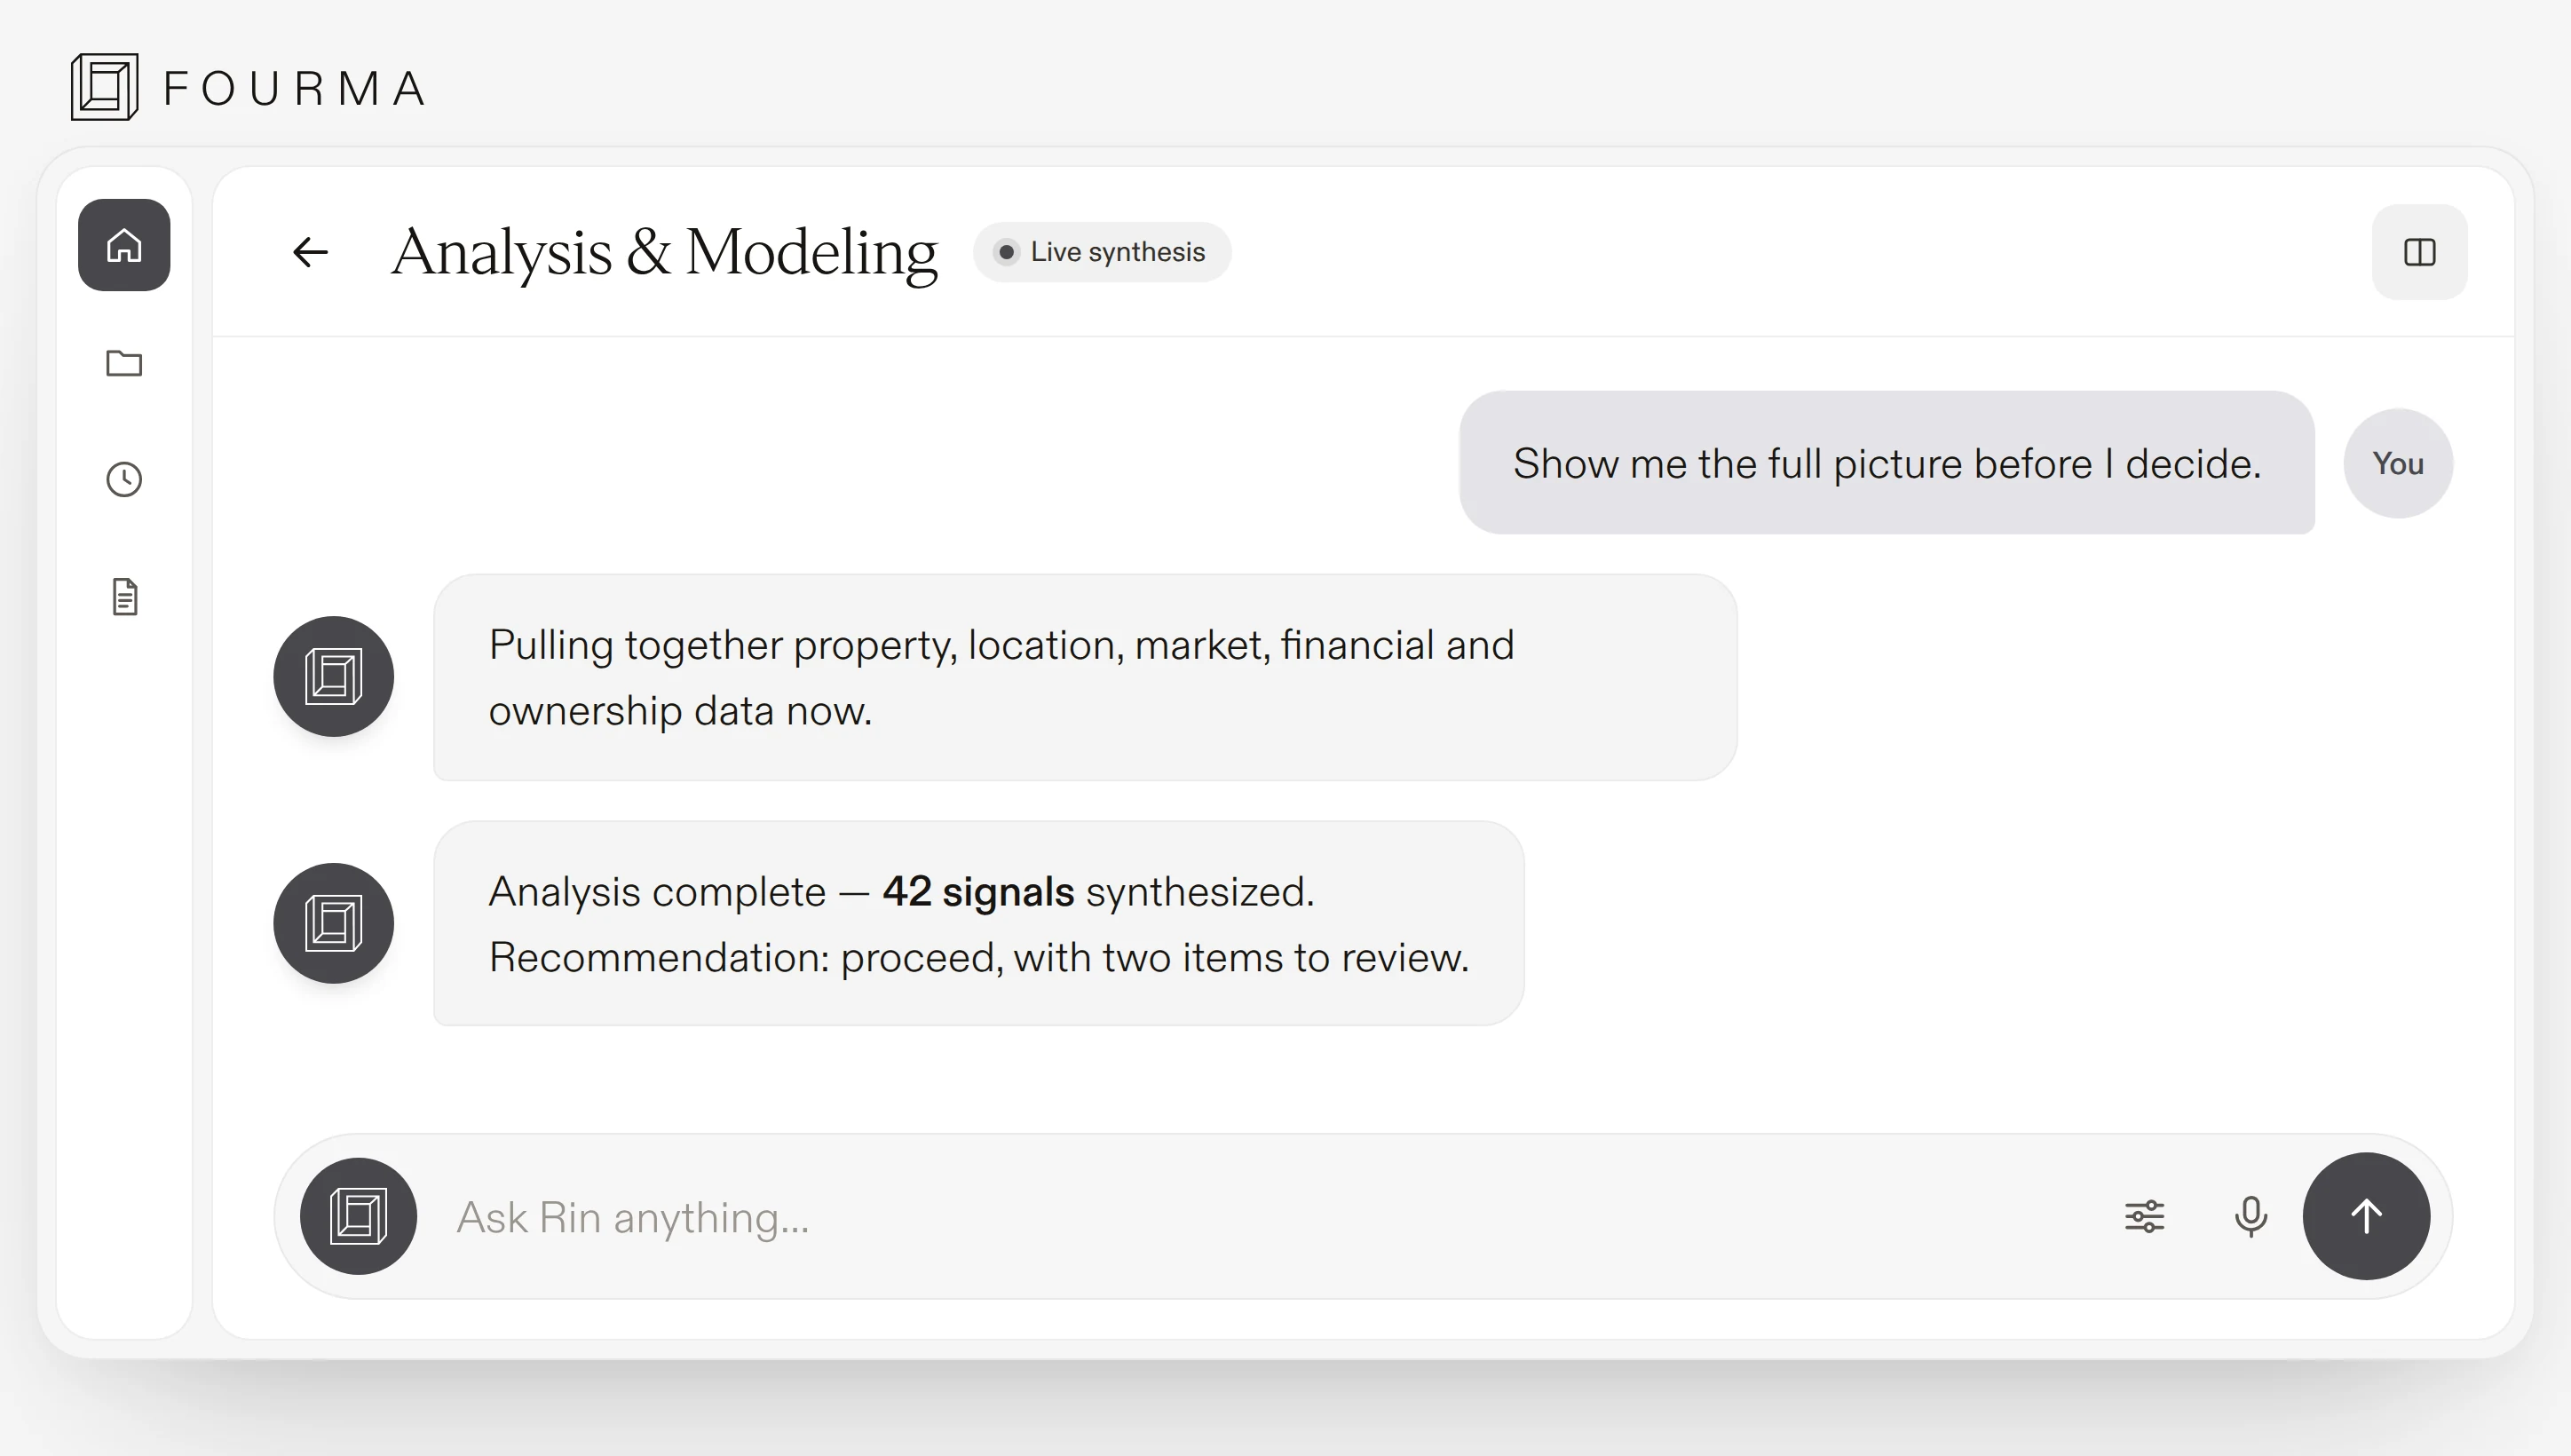Click Rin avatar beside Analysis complete reply
The height and width of the screenshot is (1456, 2571).
(x=334, y=923)
